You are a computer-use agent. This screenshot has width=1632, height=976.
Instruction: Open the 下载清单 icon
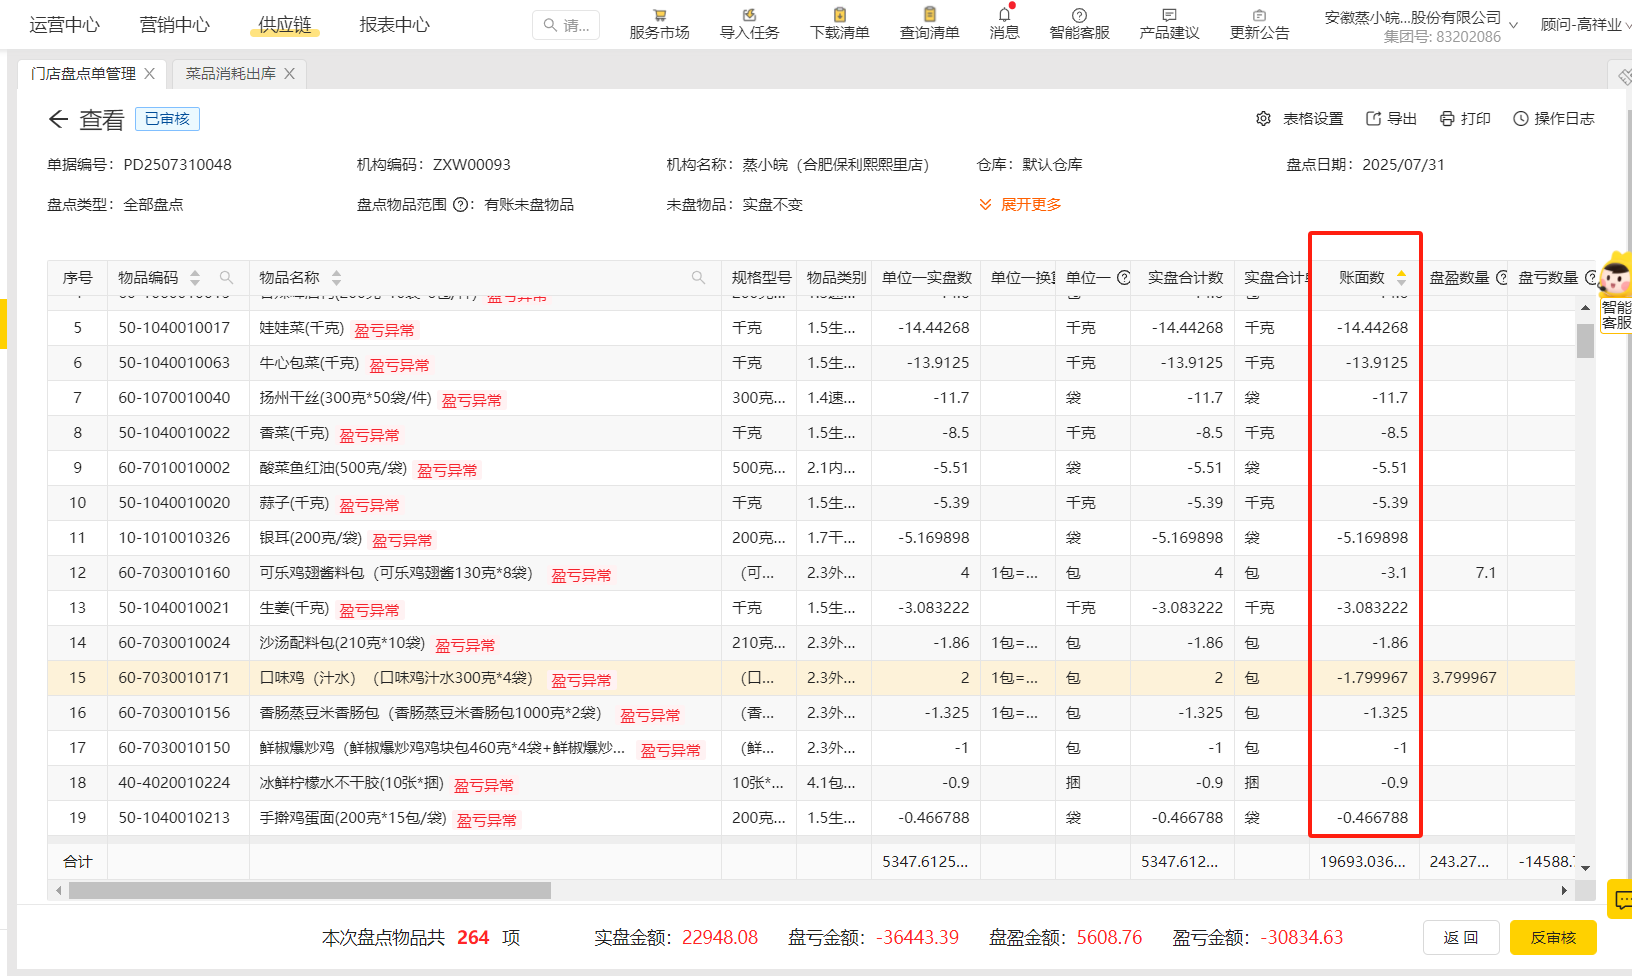[839, 15]
